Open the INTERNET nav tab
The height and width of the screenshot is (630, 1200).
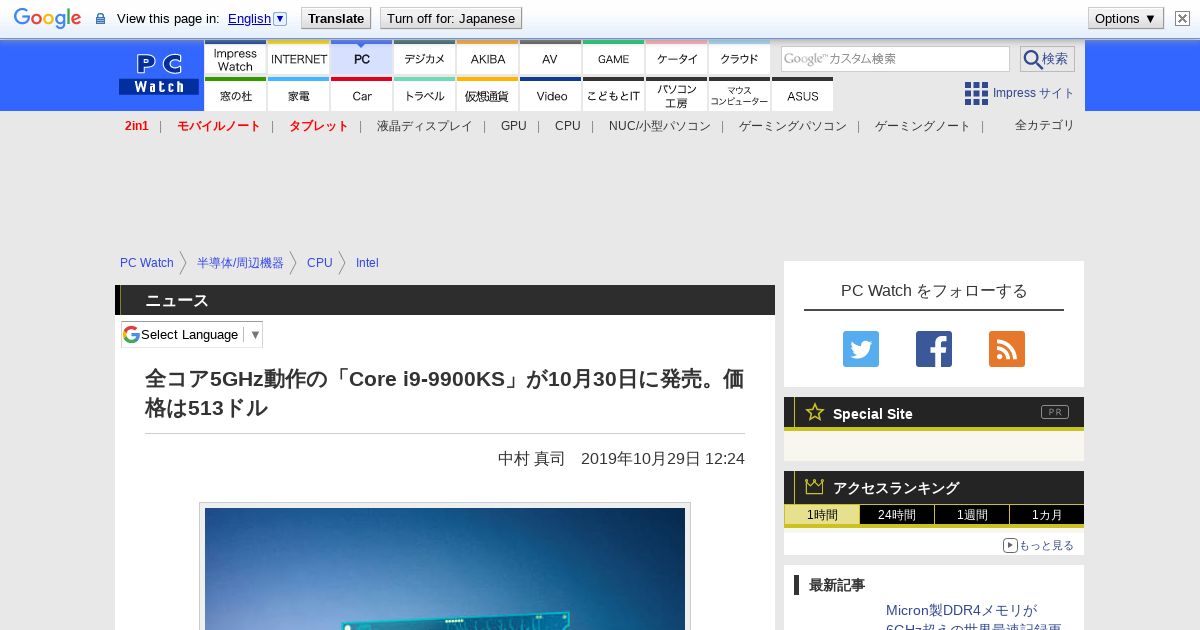[299, 59]
